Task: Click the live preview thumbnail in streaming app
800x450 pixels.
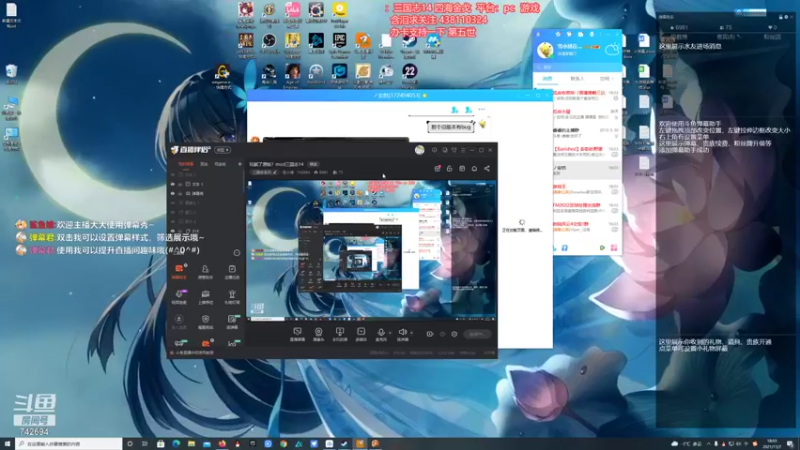Action: point(371,250)
